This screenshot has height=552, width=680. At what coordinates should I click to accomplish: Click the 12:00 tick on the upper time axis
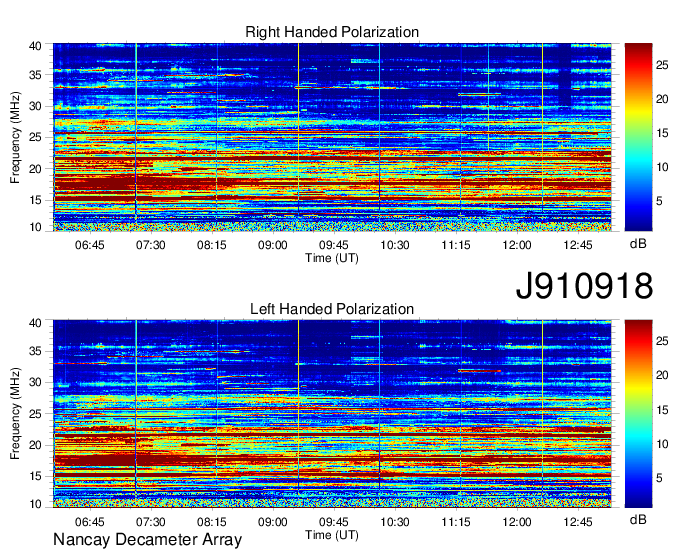click(517, 245)
